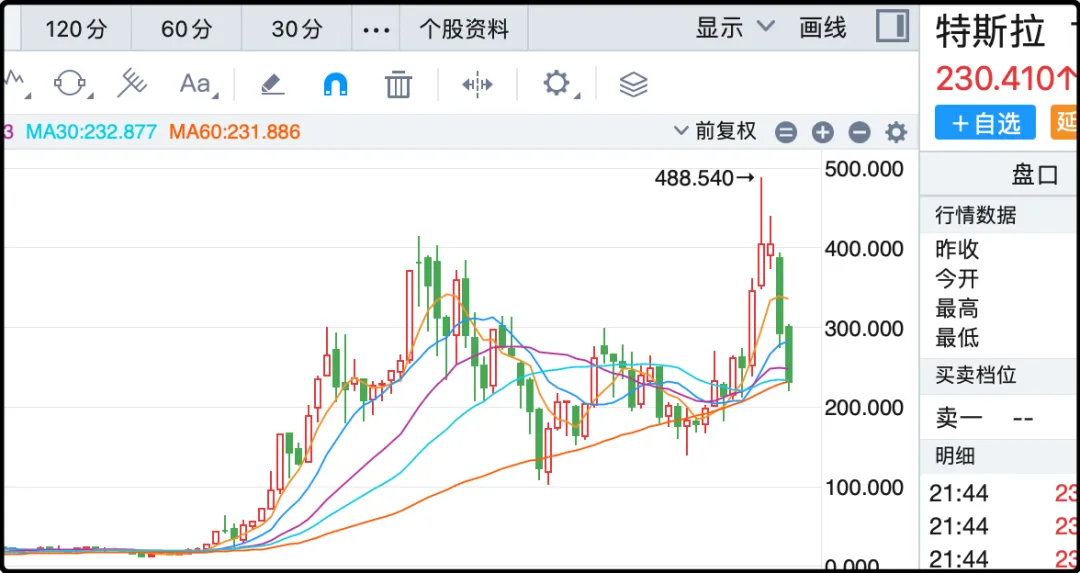
Task: Toggle the right side panel layout
Action: click(x=891, y=27)
